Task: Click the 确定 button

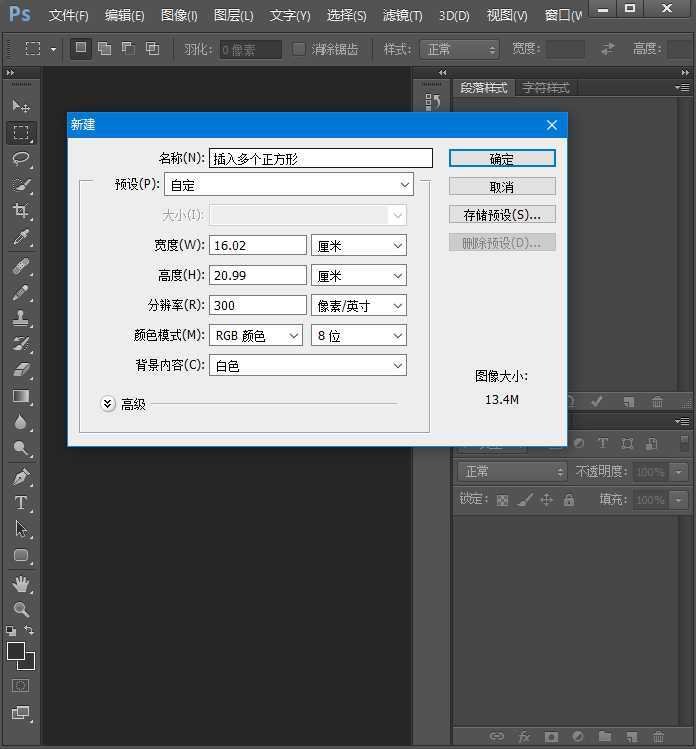Action: 502,159
